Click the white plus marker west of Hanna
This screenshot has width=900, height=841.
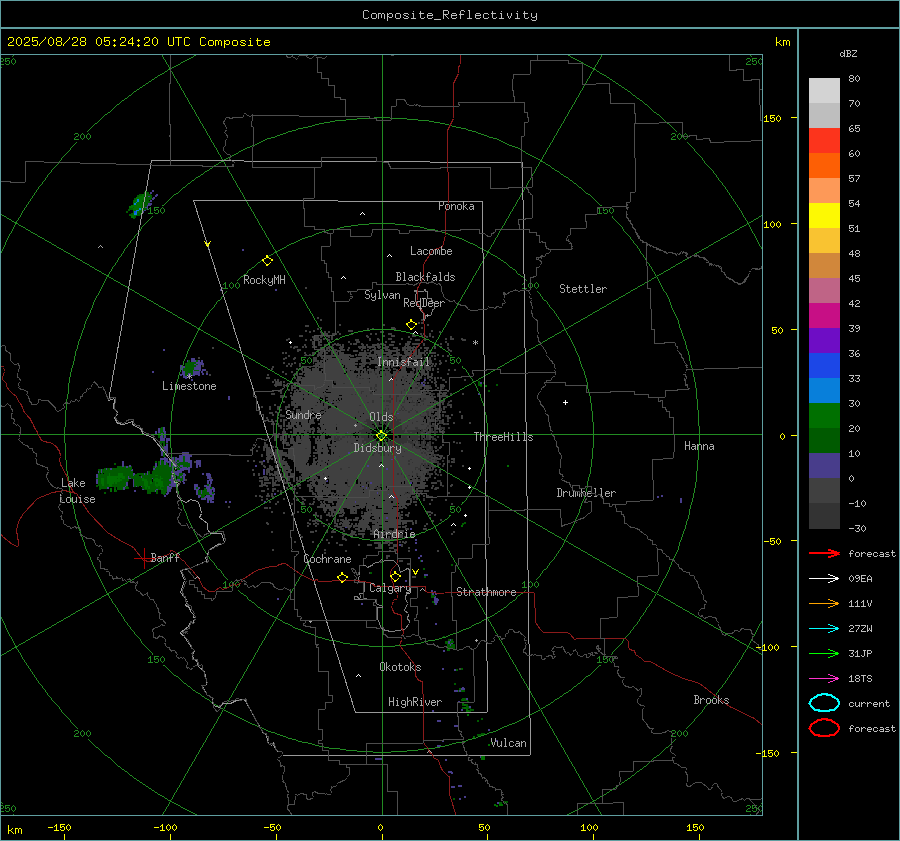(x=565, y=402)
